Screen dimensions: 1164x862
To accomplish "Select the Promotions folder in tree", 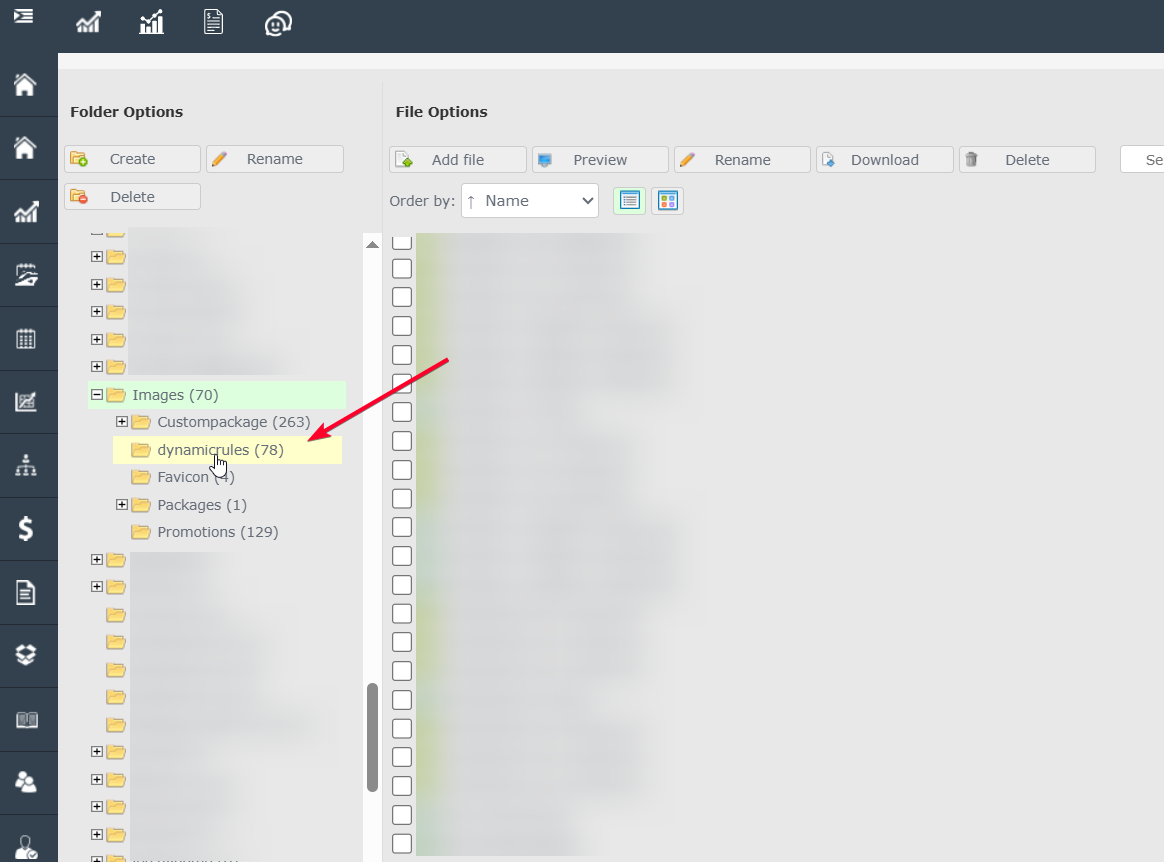I will (217, 532).
